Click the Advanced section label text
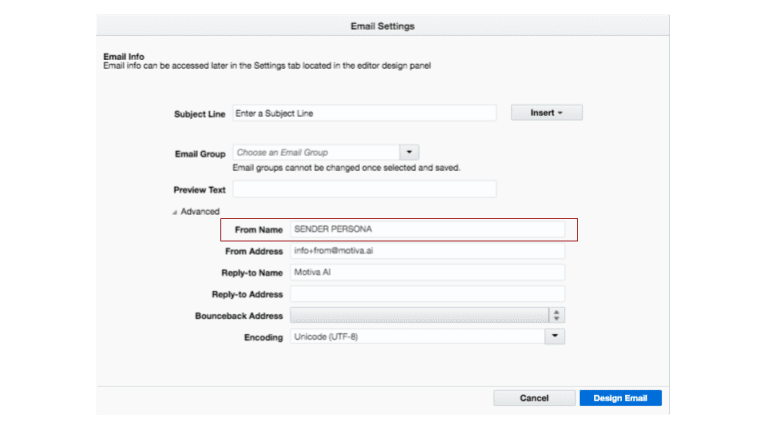The image size is (768, 430). [200, 212]
